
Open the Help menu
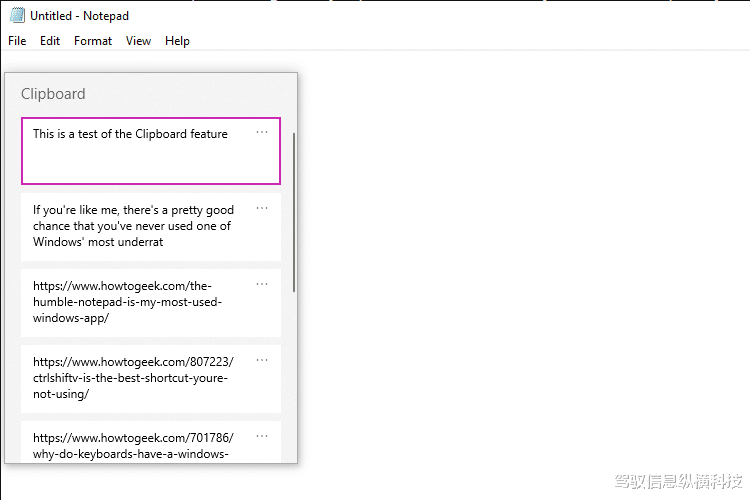[x=177, y=41]
